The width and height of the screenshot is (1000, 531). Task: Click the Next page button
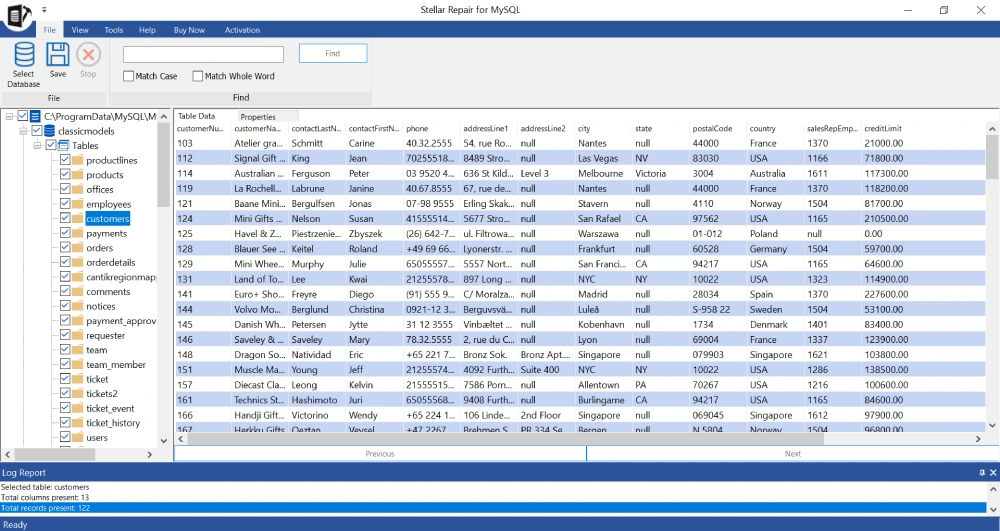coord(793,454)
